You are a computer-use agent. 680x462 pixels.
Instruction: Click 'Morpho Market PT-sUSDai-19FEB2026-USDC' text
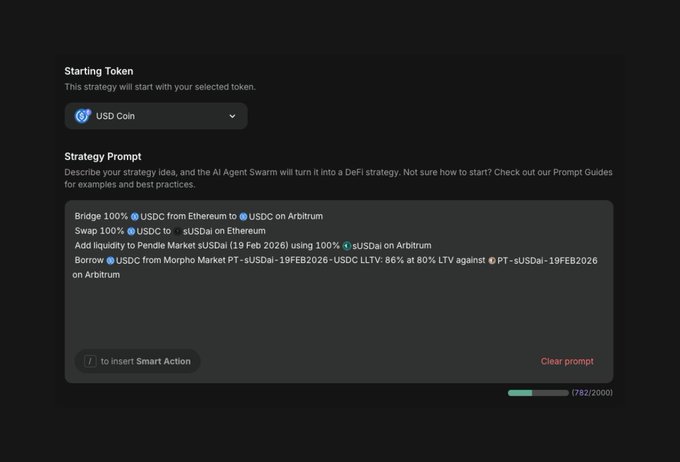261,260
